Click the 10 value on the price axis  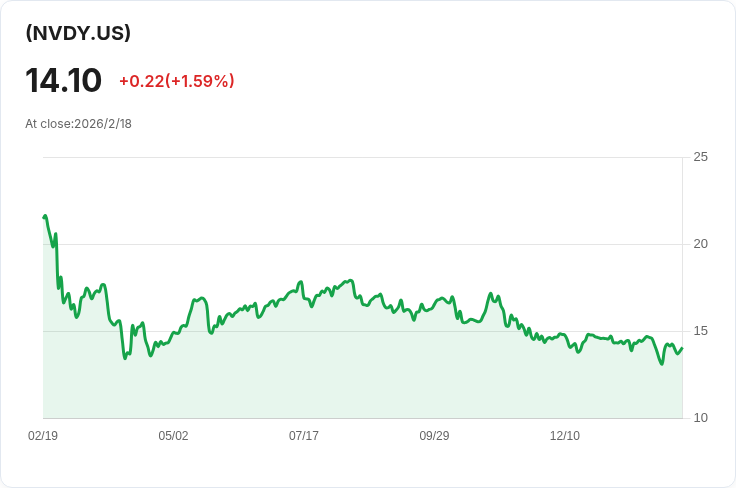[700, 418]
